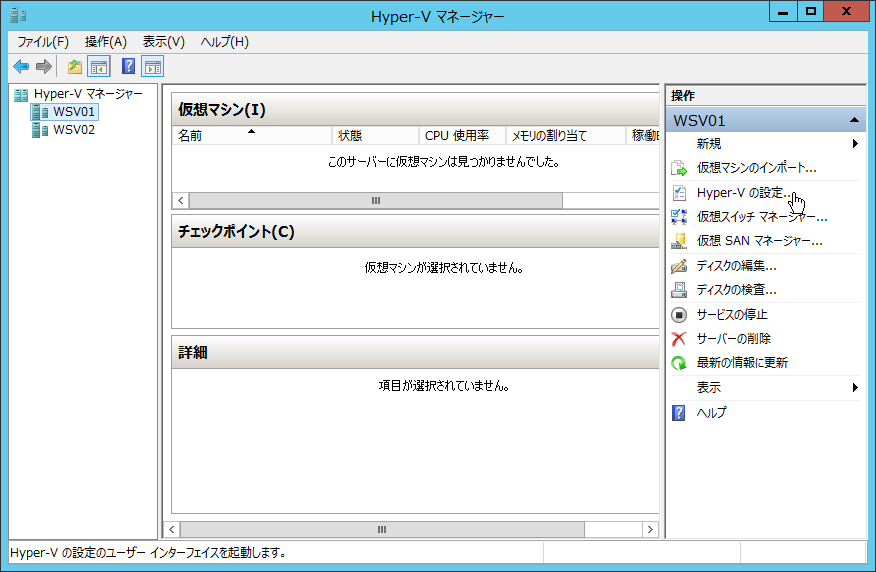Open the 操作(A) menu
876x572 pixels.
coord(106,42)
